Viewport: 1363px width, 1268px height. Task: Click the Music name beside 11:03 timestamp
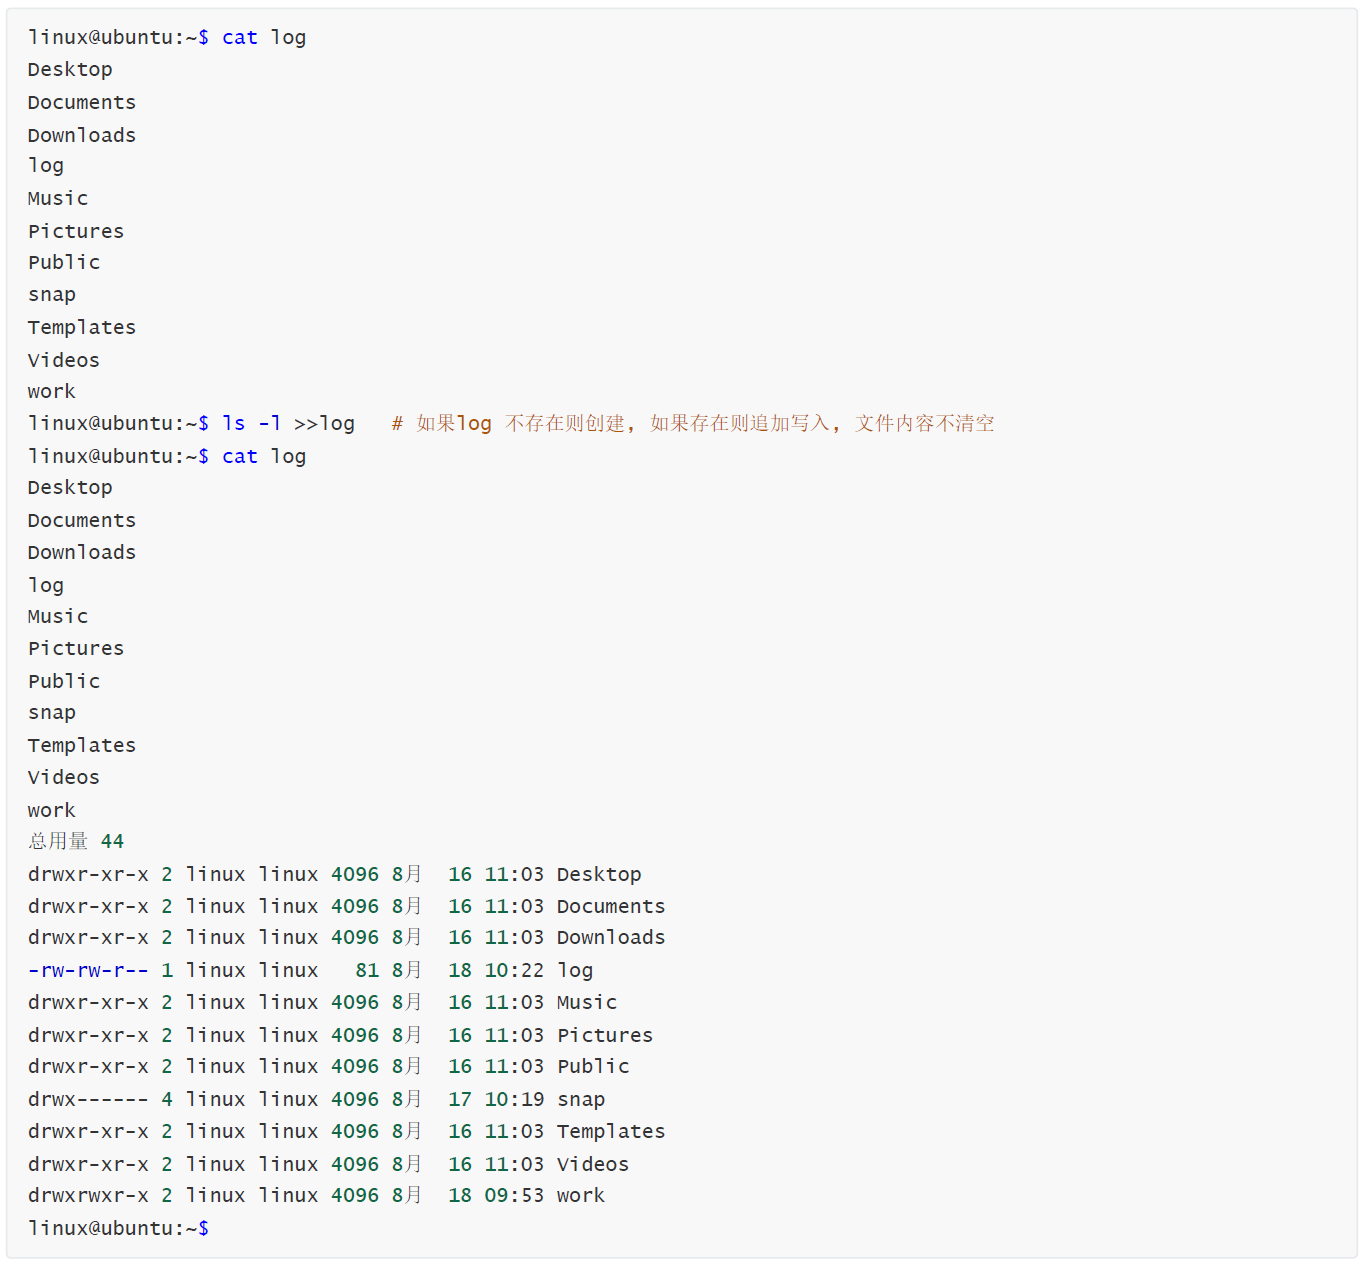tap(587, 1003)
